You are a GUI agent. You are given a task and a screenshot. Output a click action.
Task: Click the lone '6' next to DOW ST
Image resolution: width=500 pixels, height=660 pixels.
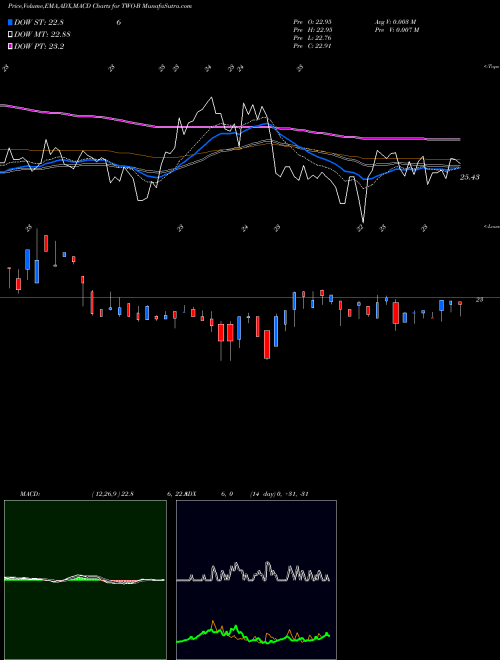[x=119, y=22]
